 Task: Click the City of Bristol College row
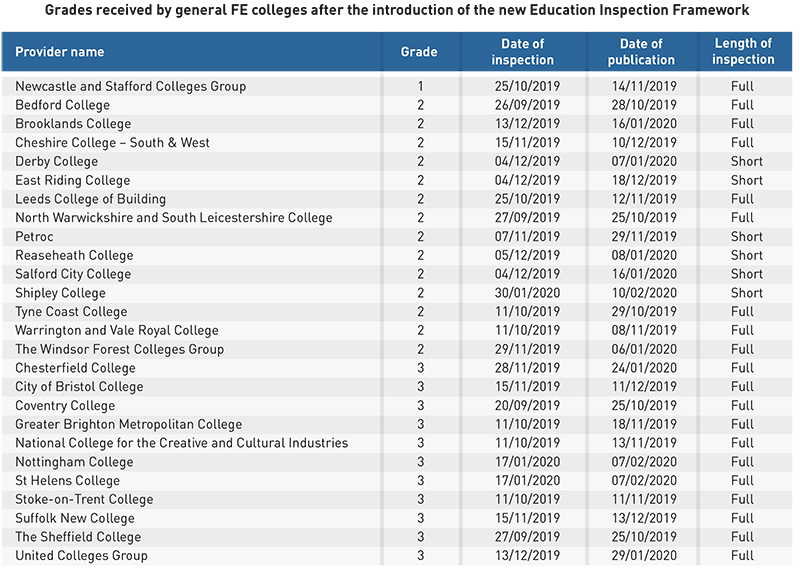(396, 387)
